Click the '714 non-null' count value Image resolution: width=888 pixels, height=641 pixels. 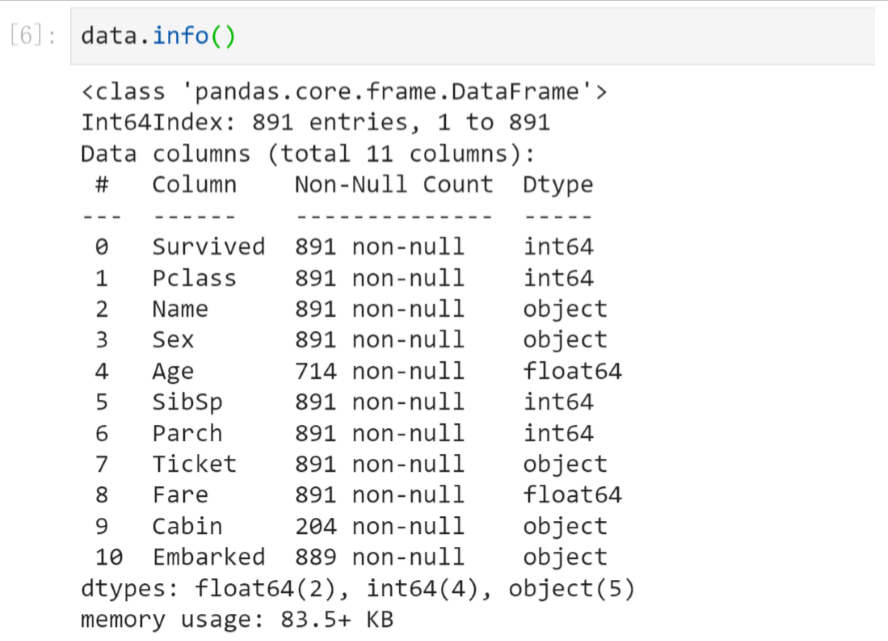379,371
